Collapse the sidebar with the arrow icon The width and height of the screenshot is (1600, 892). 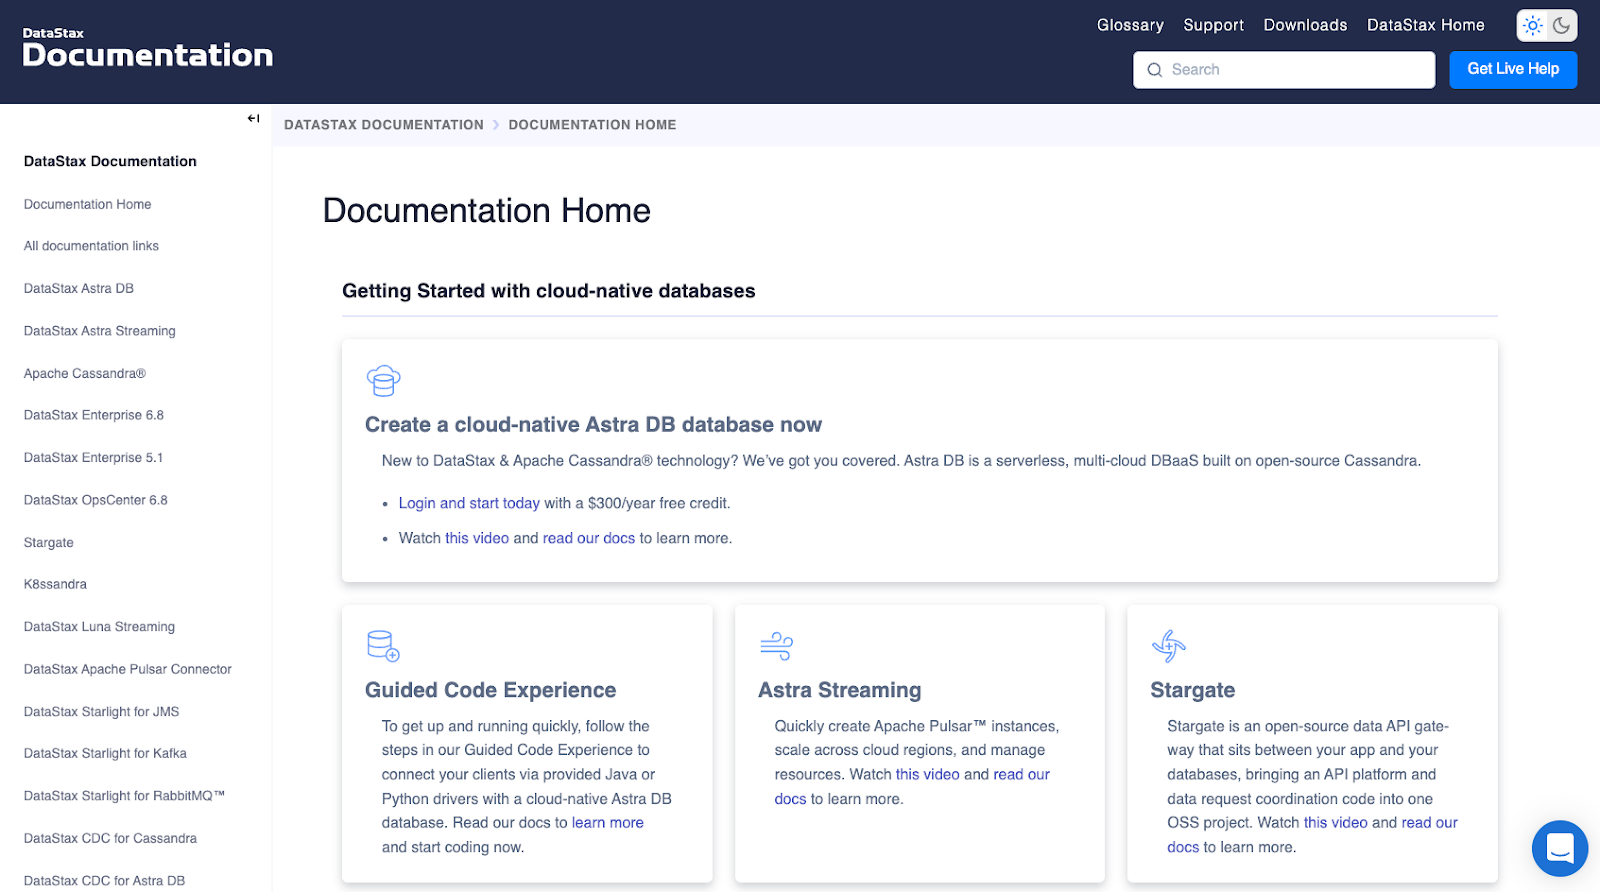tap(253, 118)
